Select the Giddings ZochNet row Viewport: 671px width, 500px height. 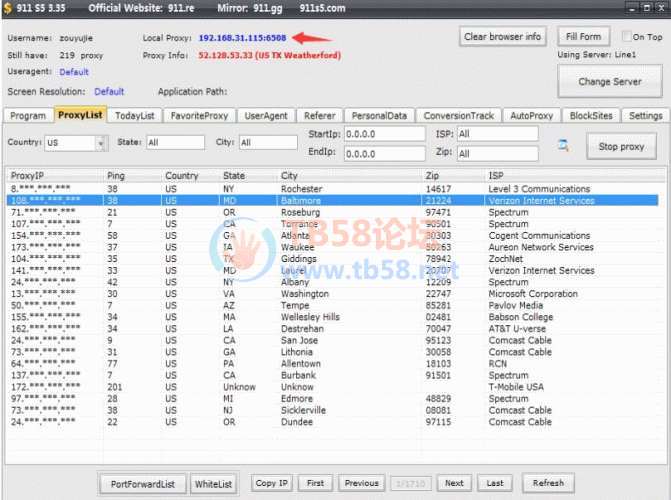coord(333,259)
